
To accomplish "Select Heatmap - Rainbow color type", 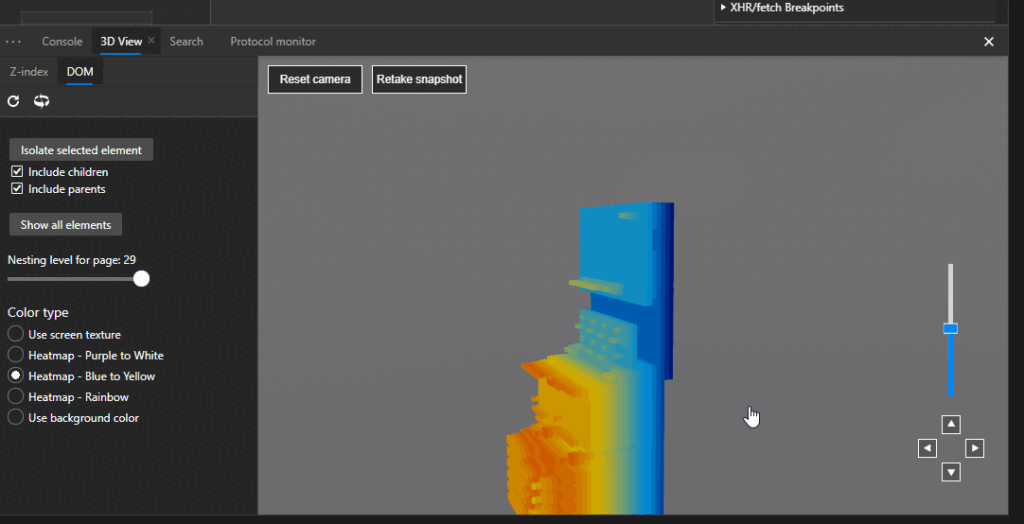I will 16,397.
